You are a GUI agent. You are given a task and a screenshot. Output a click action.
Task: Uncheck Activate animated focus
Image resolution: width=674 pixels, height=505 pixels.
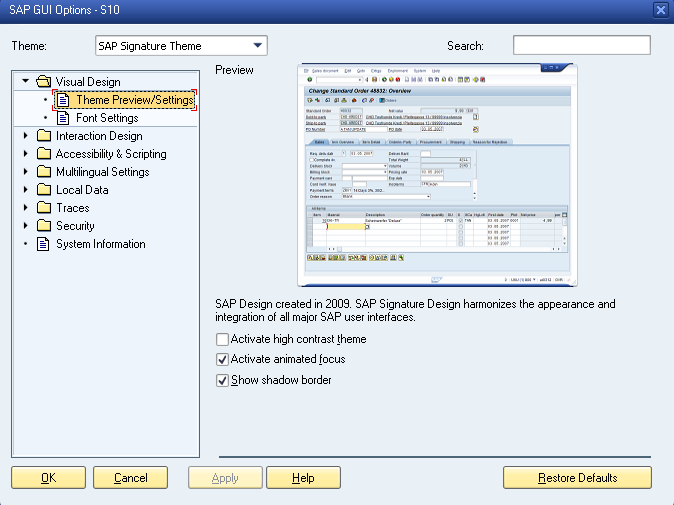click(x=222, y=359)
